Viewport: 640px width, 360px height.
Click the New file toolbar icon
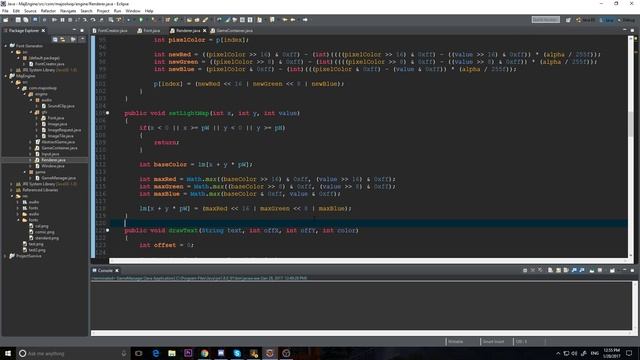click(6, 20)
